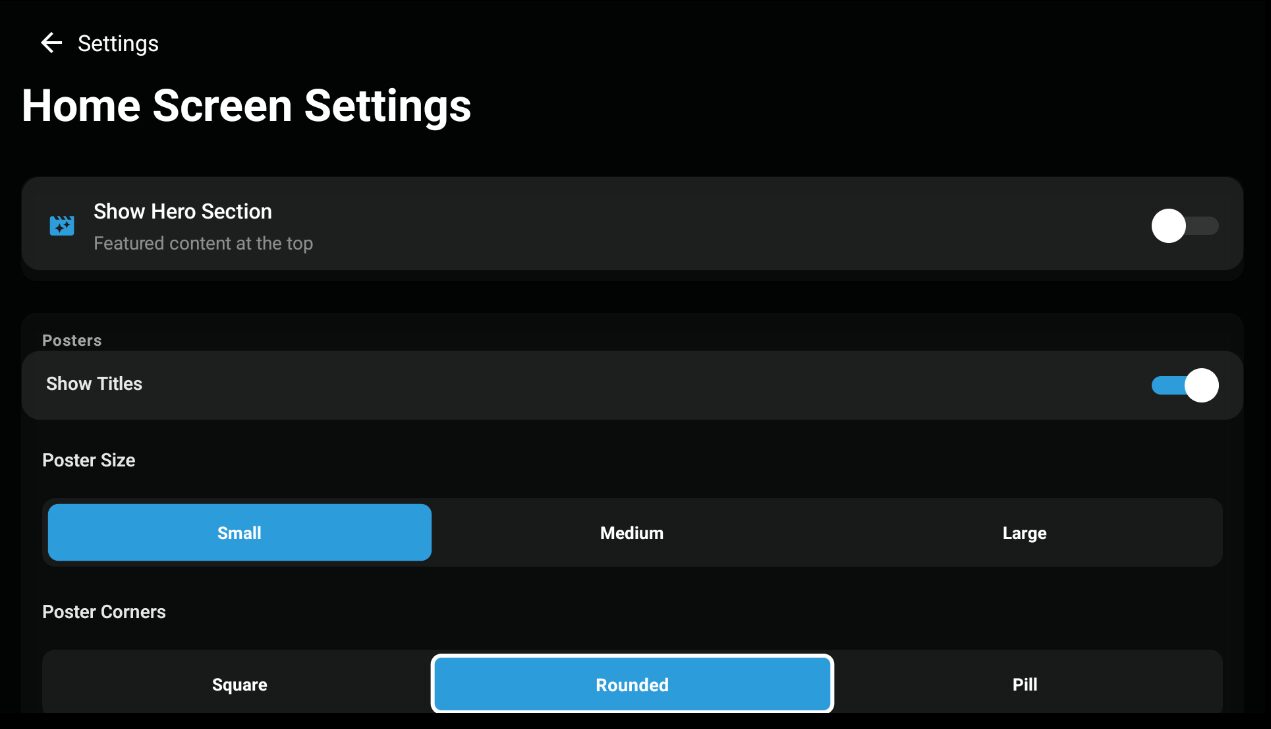Choose Rounded poster corners
The height and width of the screenshot is (729, 1271).
coord(632,685)
